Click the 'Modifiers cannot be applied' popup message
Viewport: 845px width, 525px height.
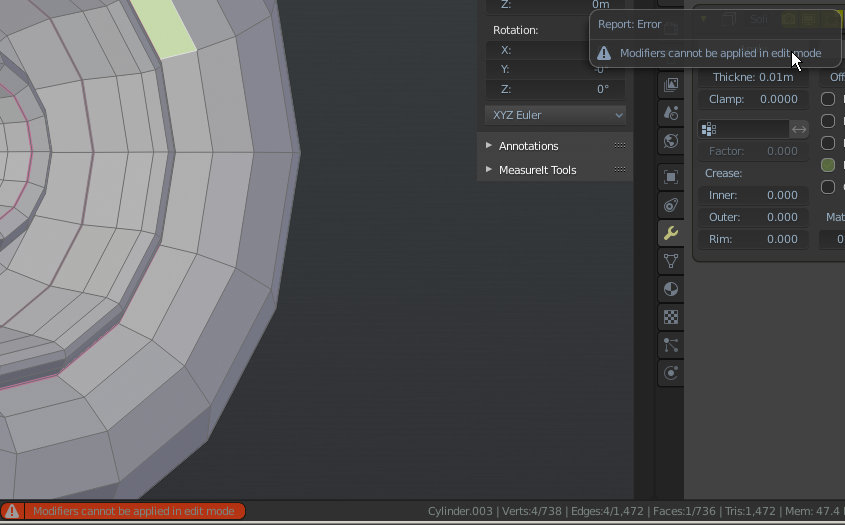tap(721, 53)
